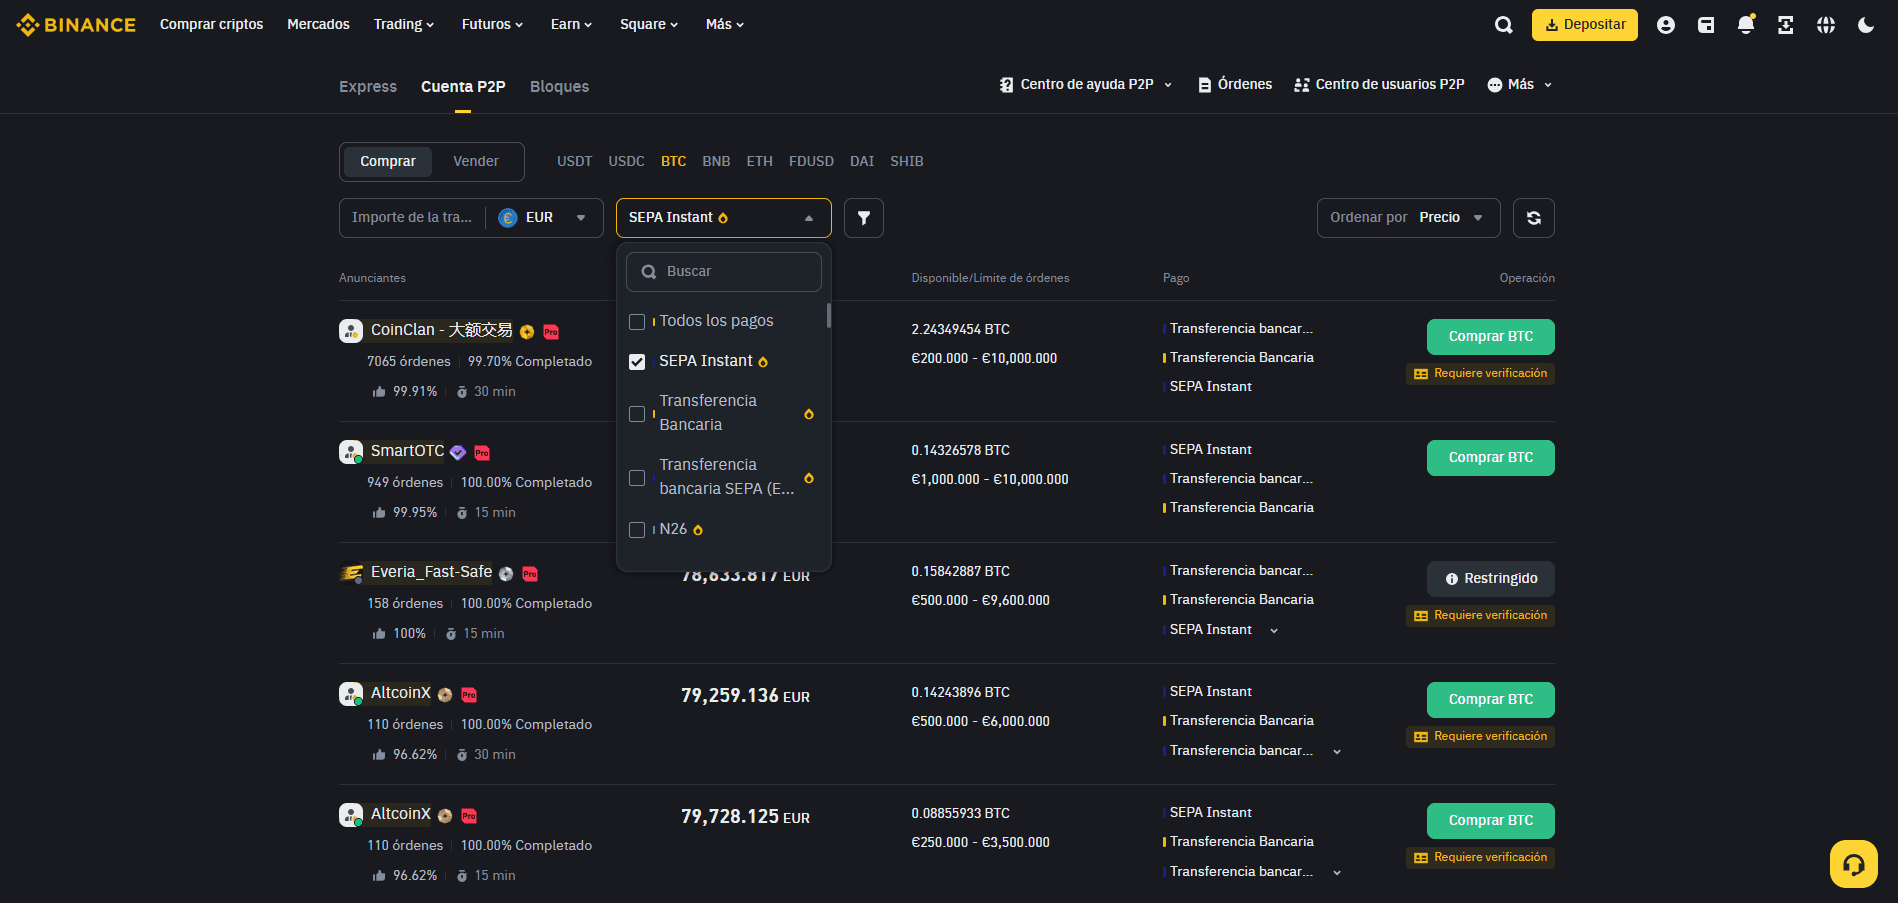This screenshot has width=1898, height=903.
Task: Open the filter funnel icon
Action: [x=864, y=218]
